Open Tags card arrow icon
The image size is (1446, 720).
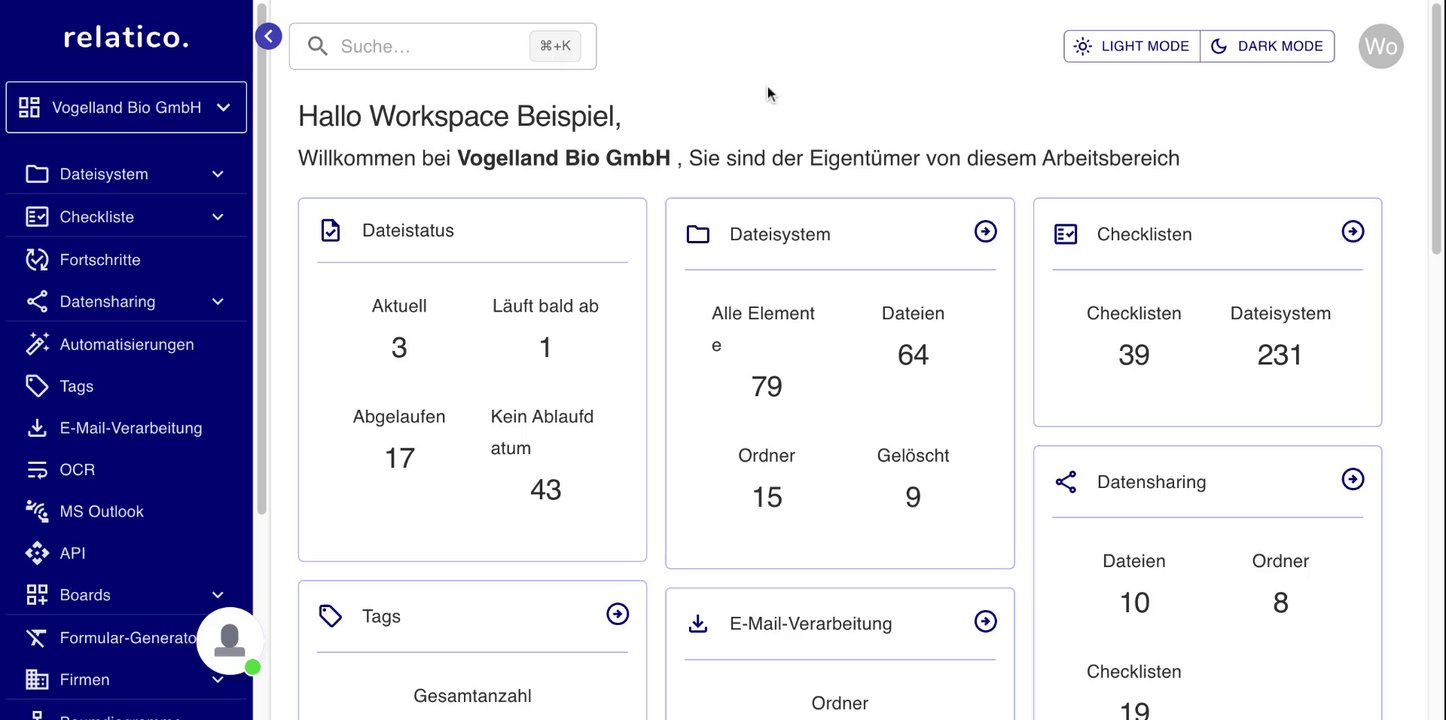point(618,614)
